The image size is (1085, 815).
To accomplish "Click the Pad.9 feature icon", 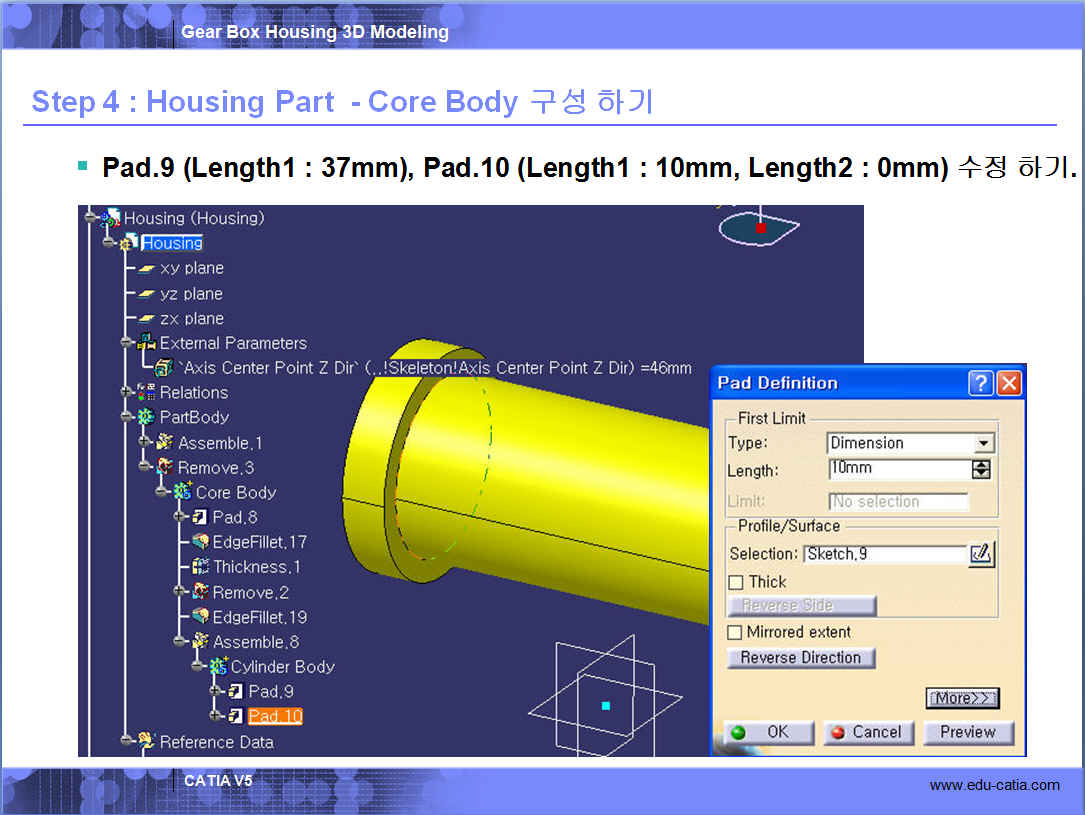I will pos(236,691).
